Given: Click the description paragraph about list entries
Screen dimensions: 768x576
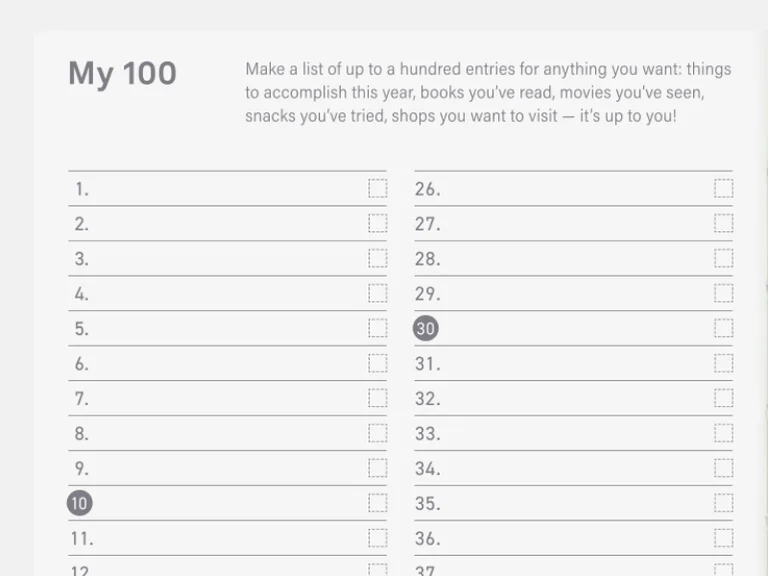Looking at the screenshot, I should pyautogui.click(x=488, y=93).
